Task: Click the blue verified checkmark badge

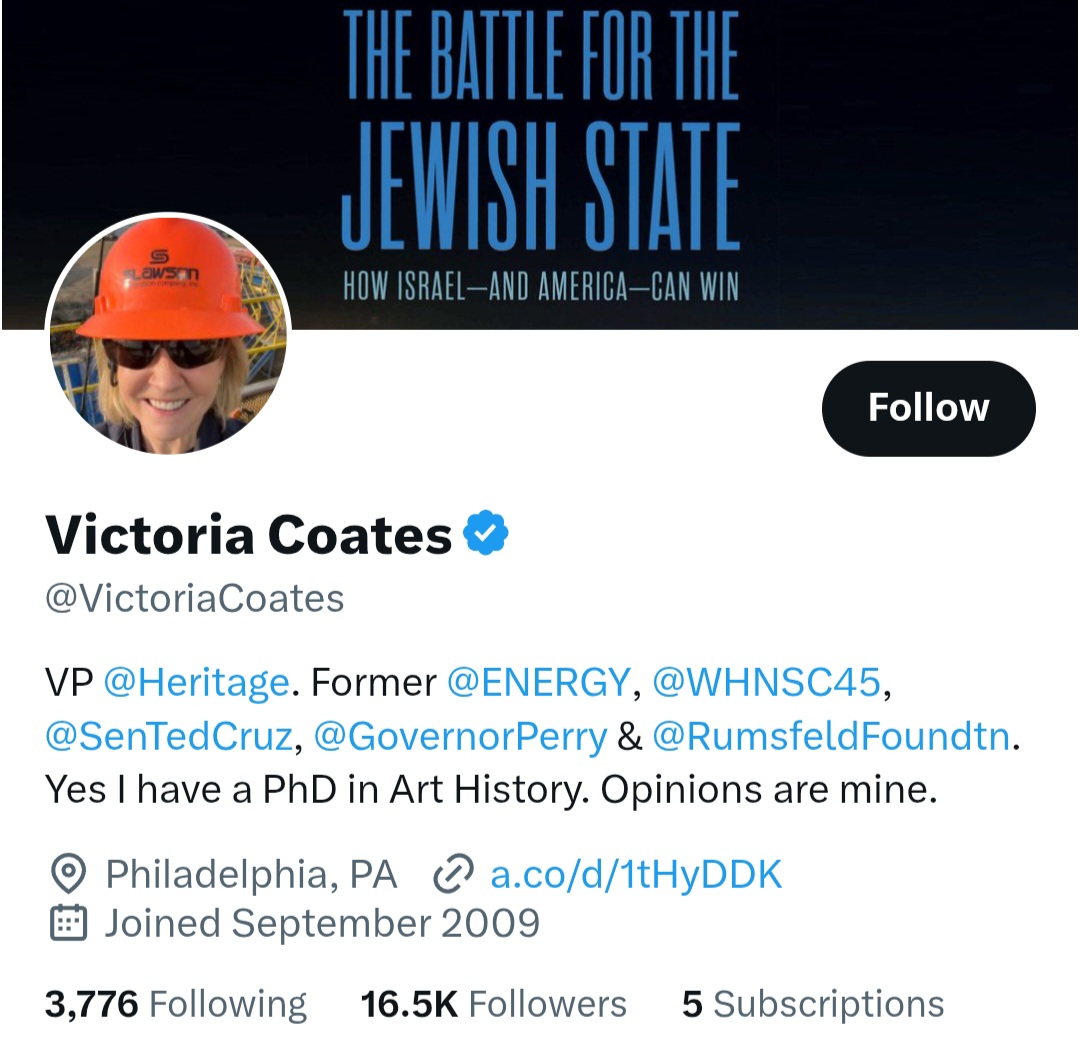Action: click(486, 534)
